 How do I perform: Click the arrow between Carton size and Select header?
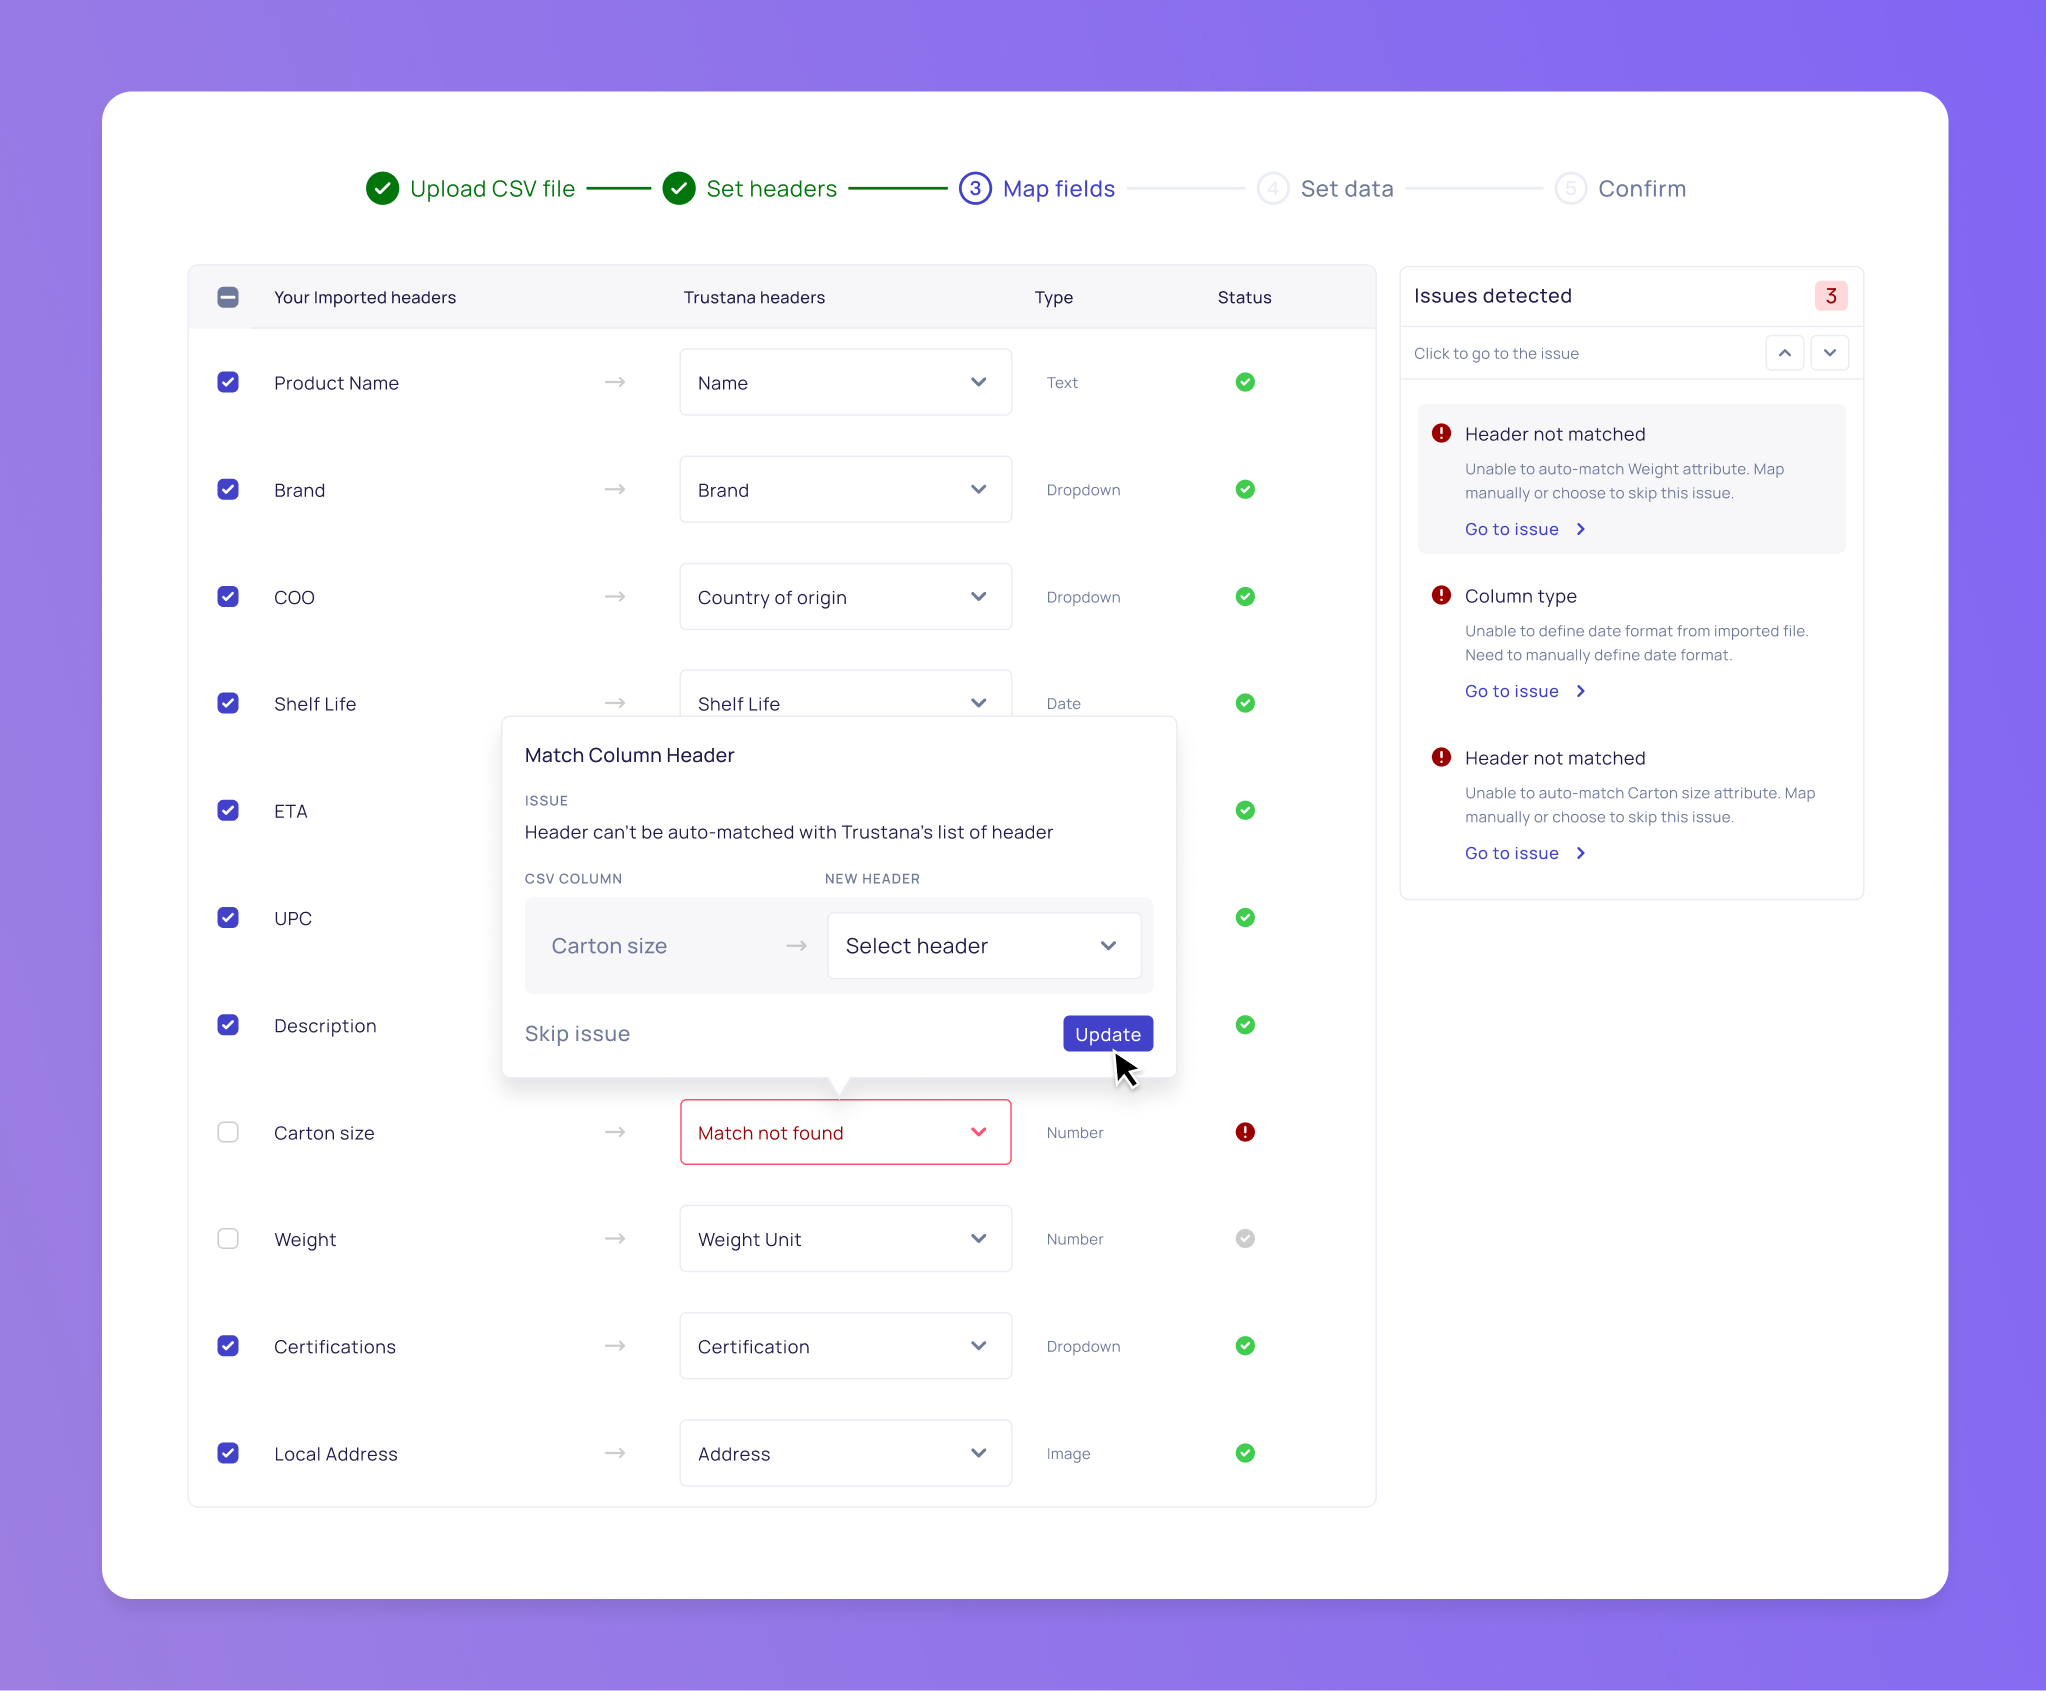795,945
